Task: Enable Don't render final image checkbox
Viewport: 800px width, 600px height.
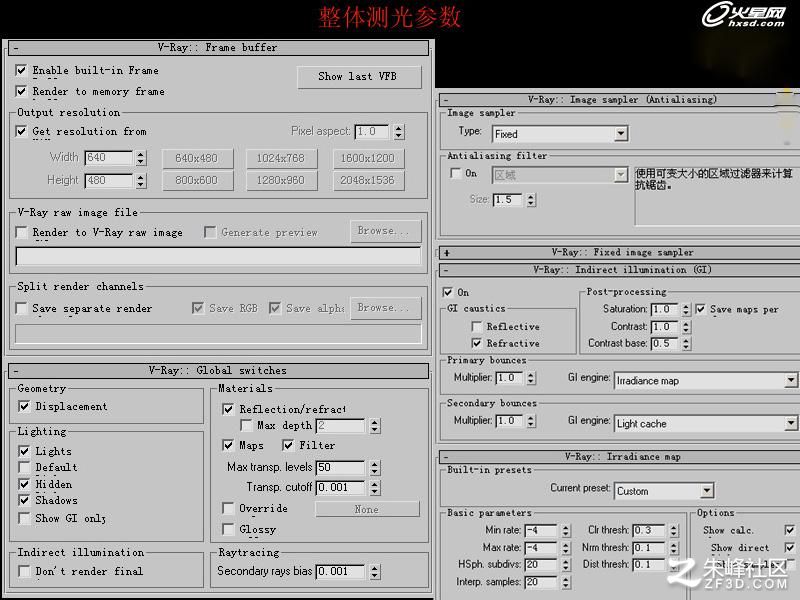Action: tap(24, 571)
